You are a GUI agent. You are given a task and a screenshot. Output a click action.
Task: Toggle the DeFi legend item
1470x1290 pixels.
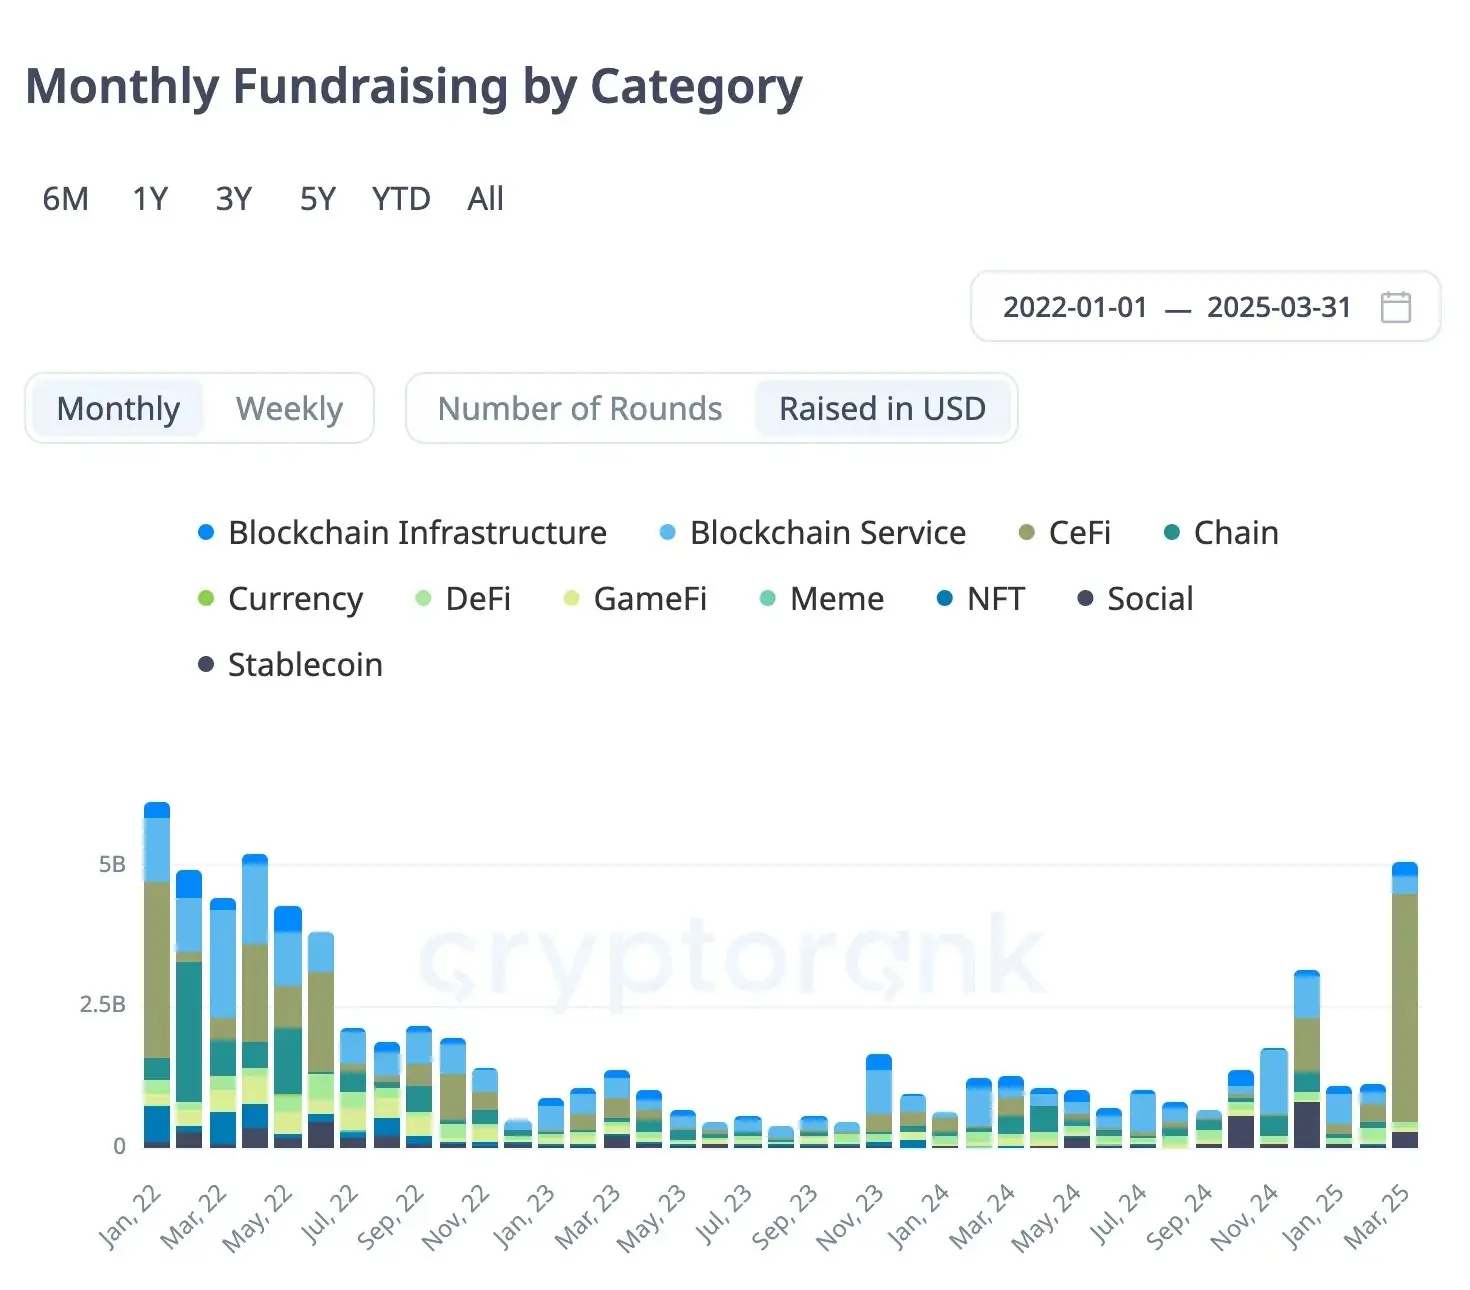point(477,599)
